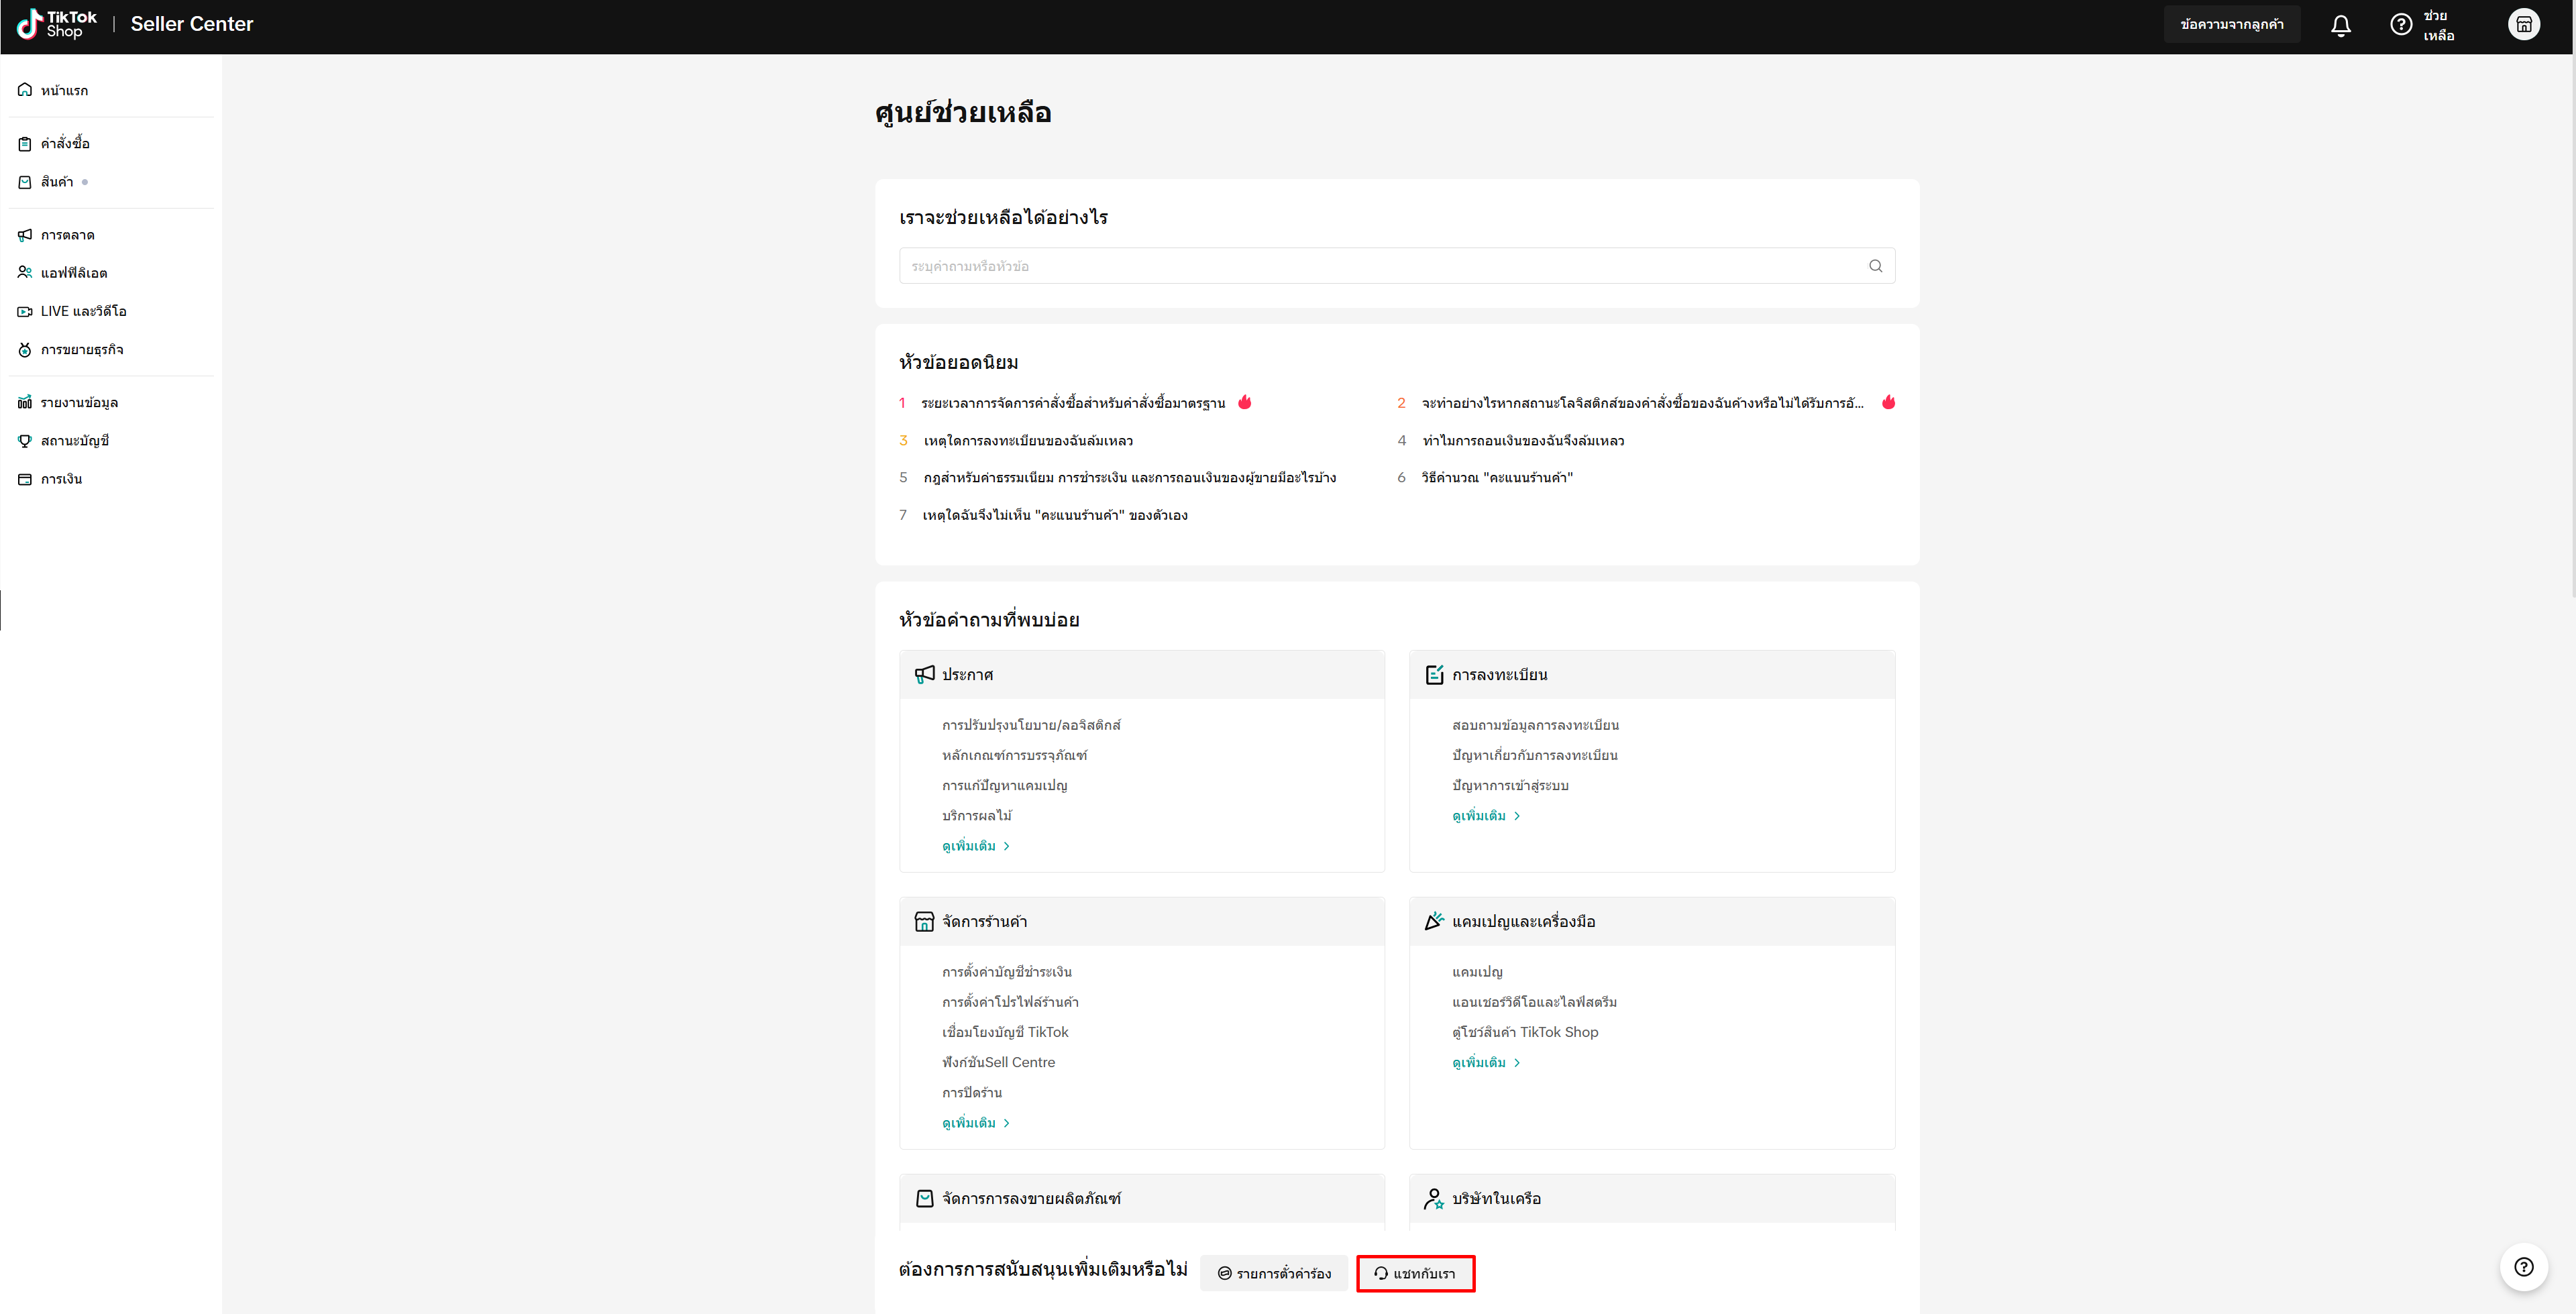Open the help question-mark icon in header

2400,25
